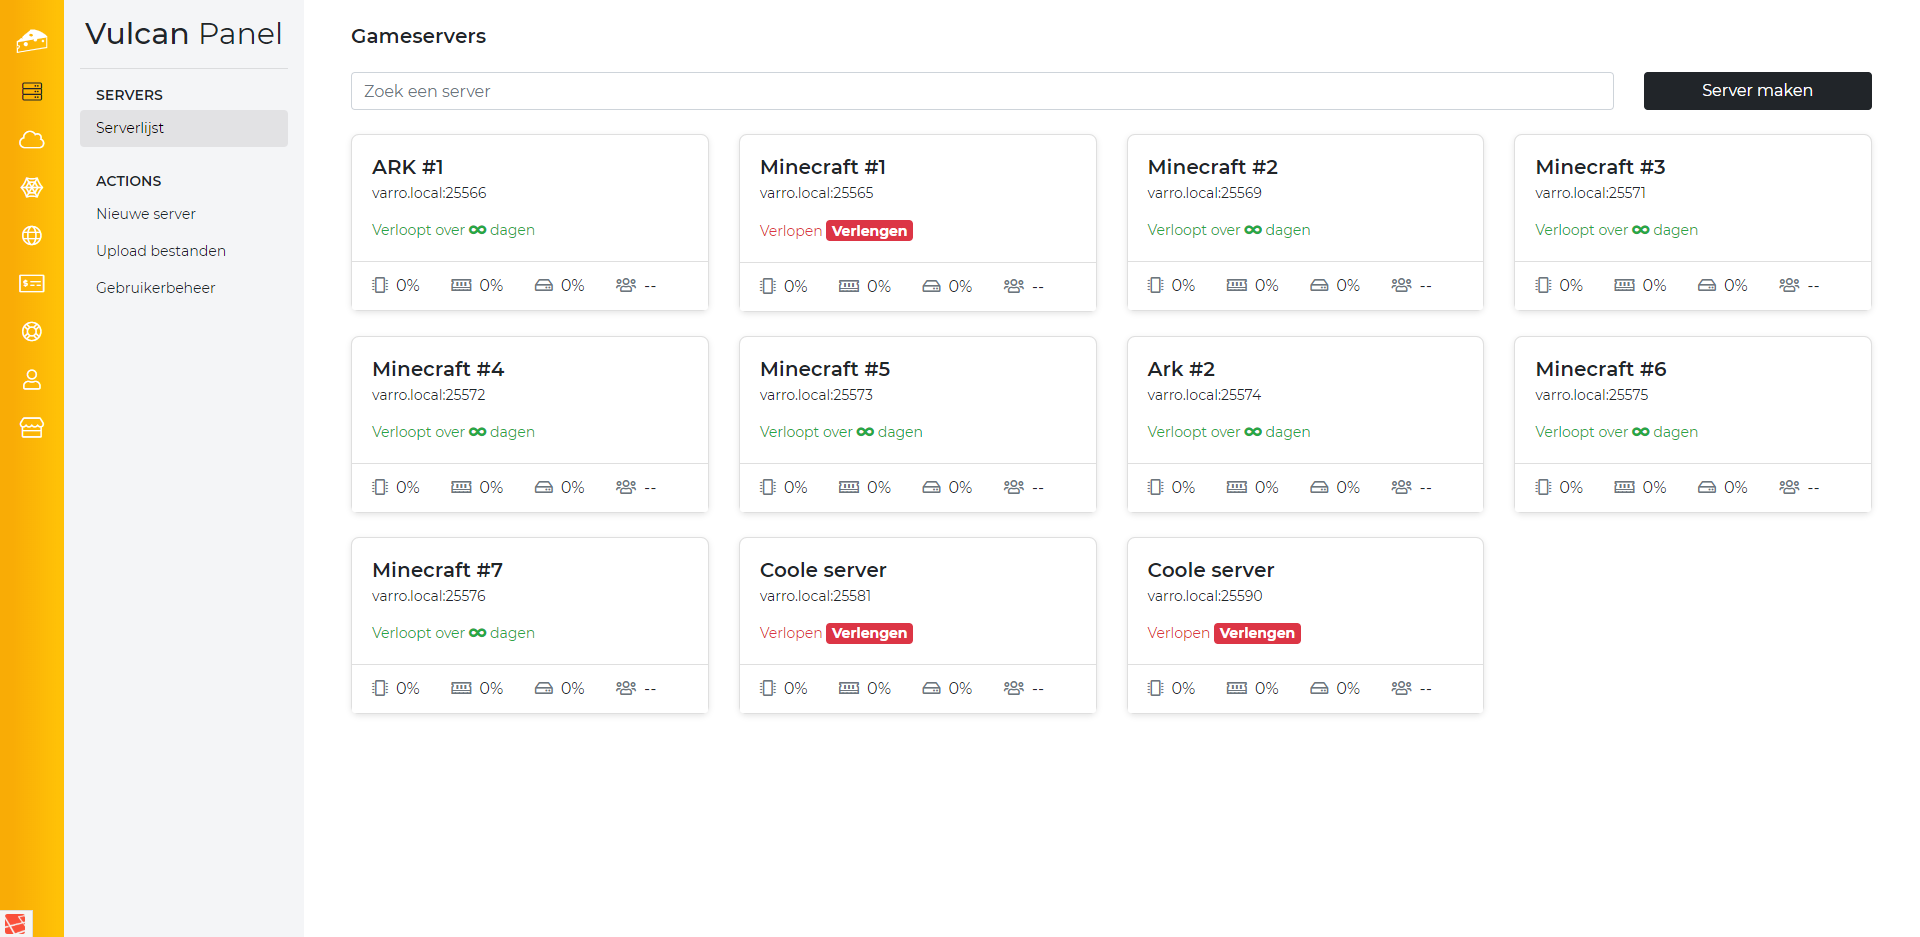Select Serverlijst in the sidebar menu
This screenshot has width=1920, height=937.
click(x=130, y=128)
